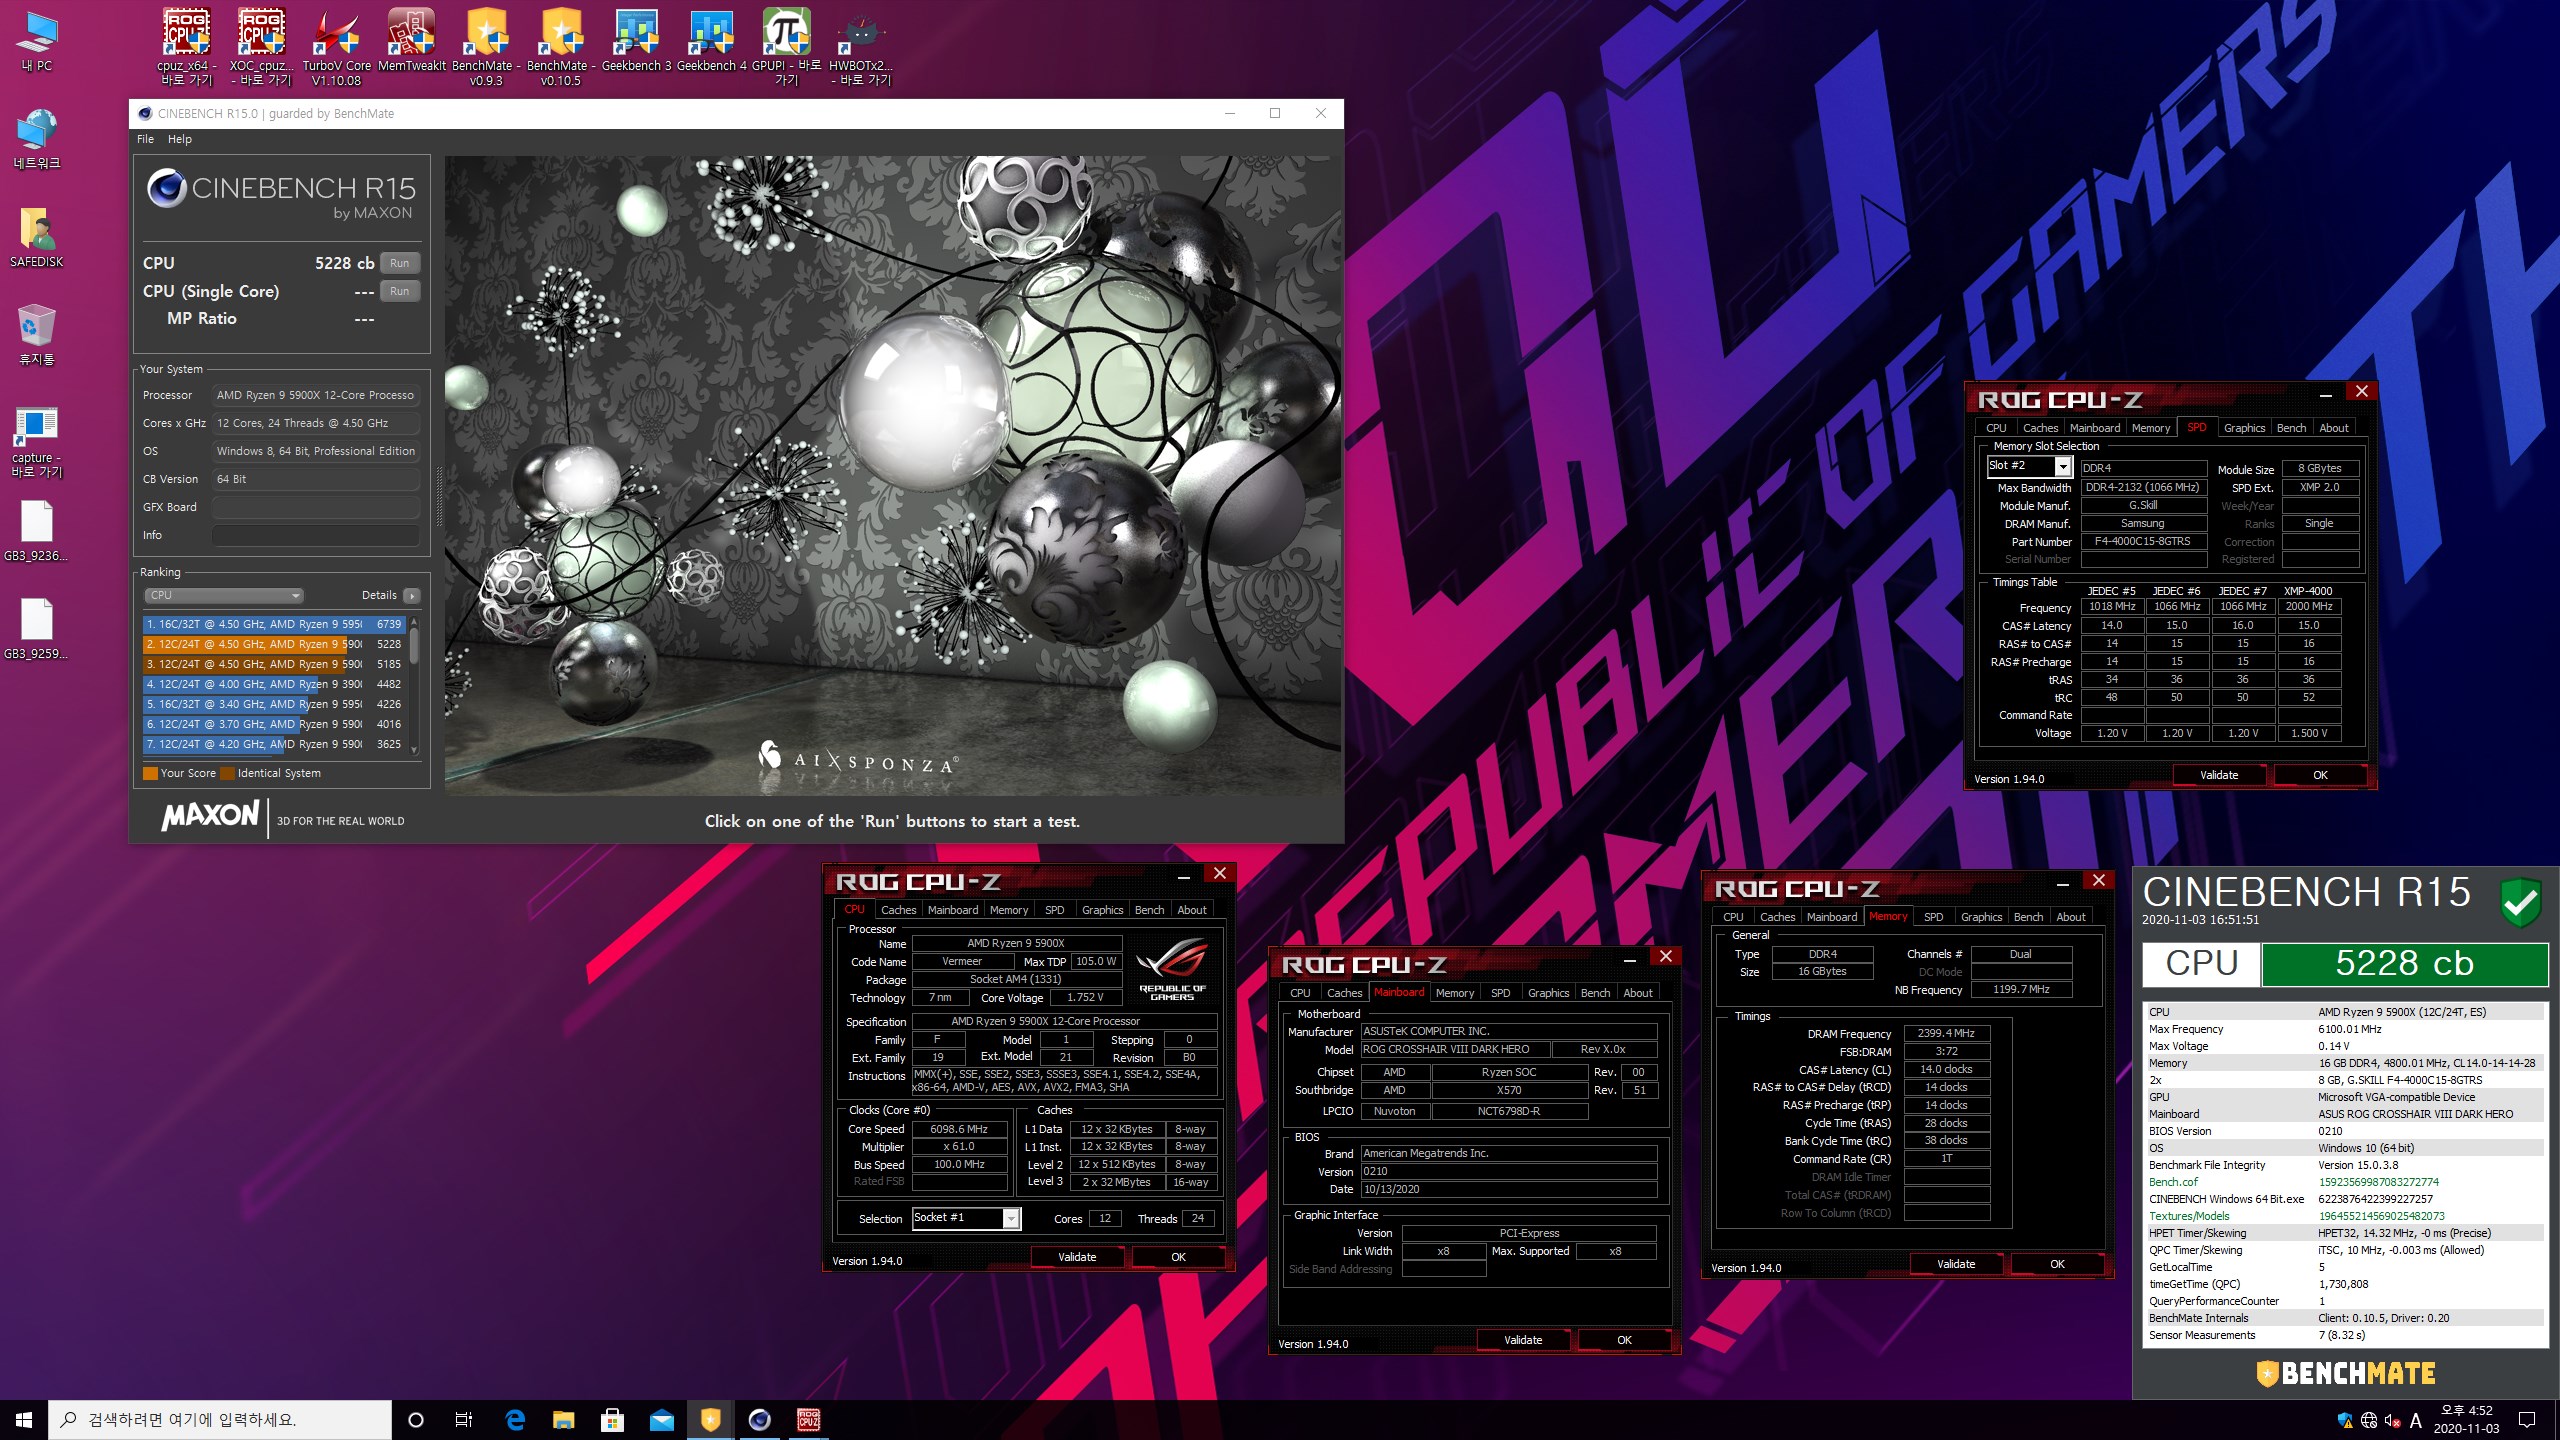
Task: Open the Help menu in Cinebench
Action: (x=179, y=139)
